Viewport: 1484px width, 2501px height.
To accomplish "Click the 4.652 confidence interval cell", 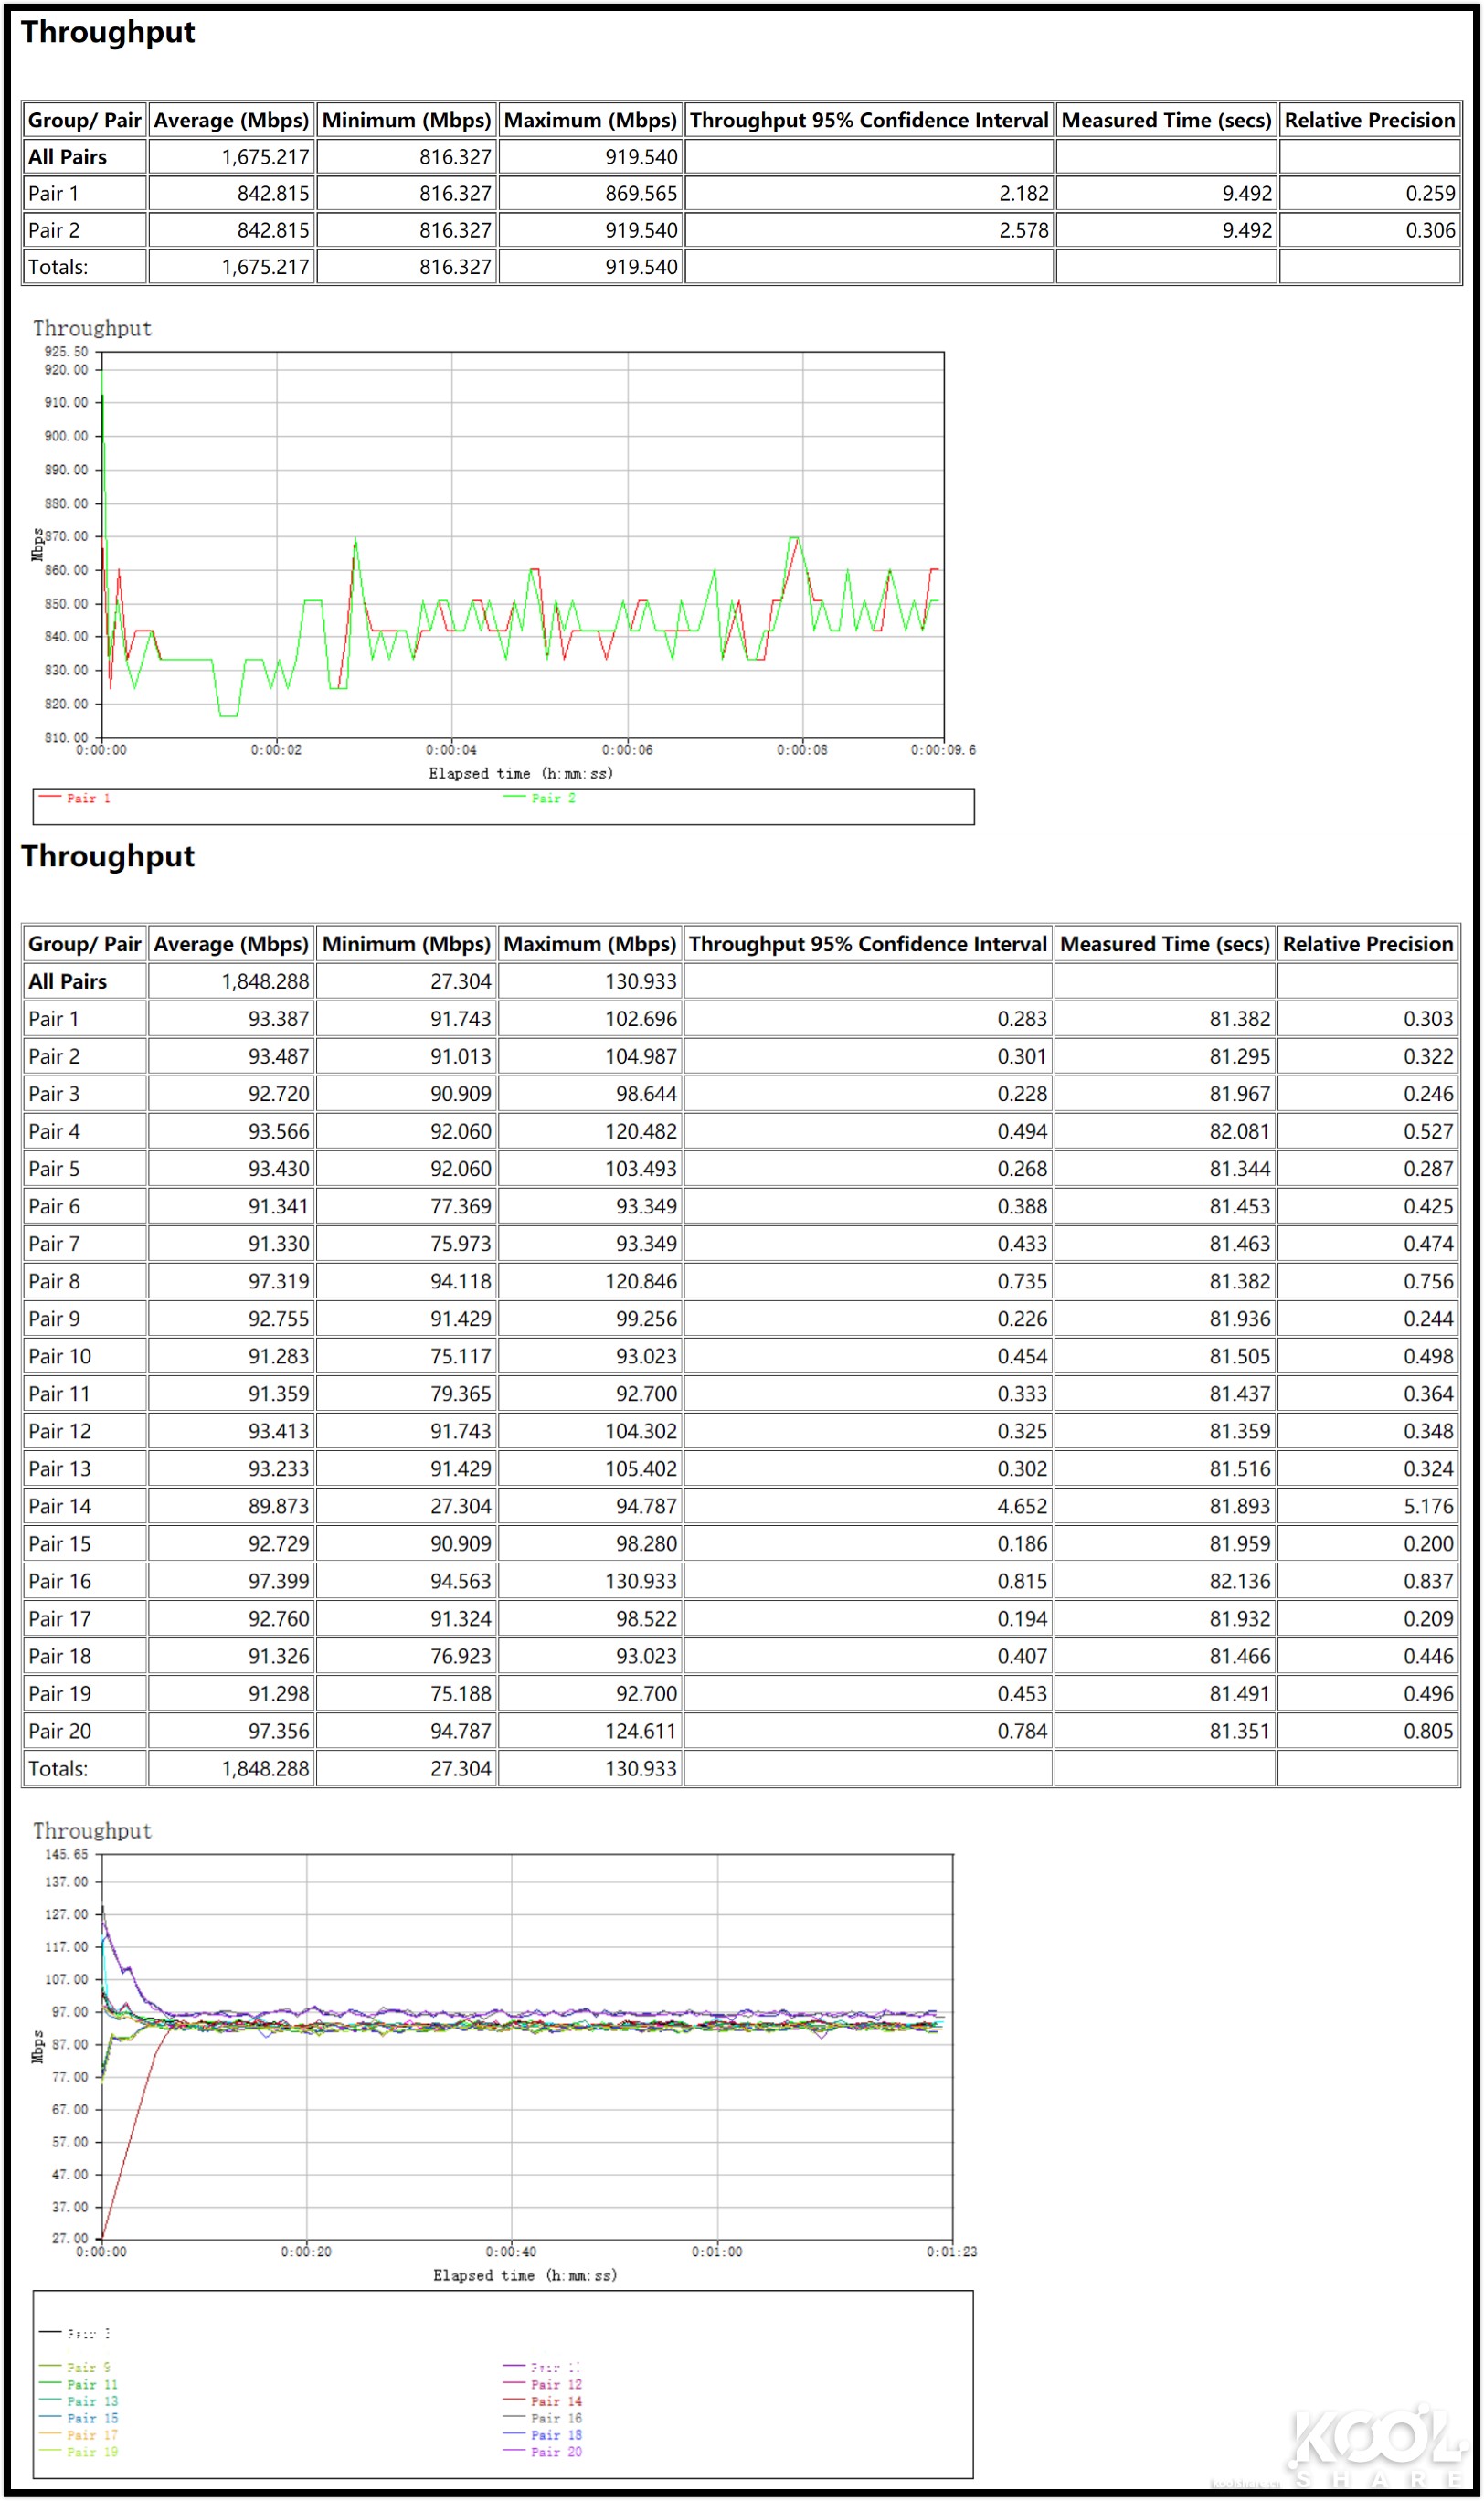I will click(1022, 1507).
